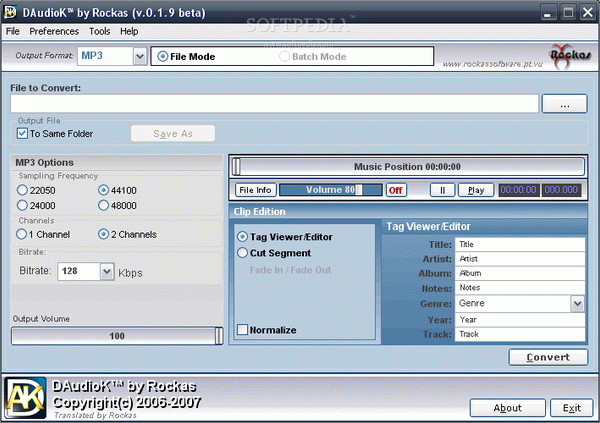The image size is (600, 423).
Task: Click the Track tag field
Action: (x=520, y=334)
